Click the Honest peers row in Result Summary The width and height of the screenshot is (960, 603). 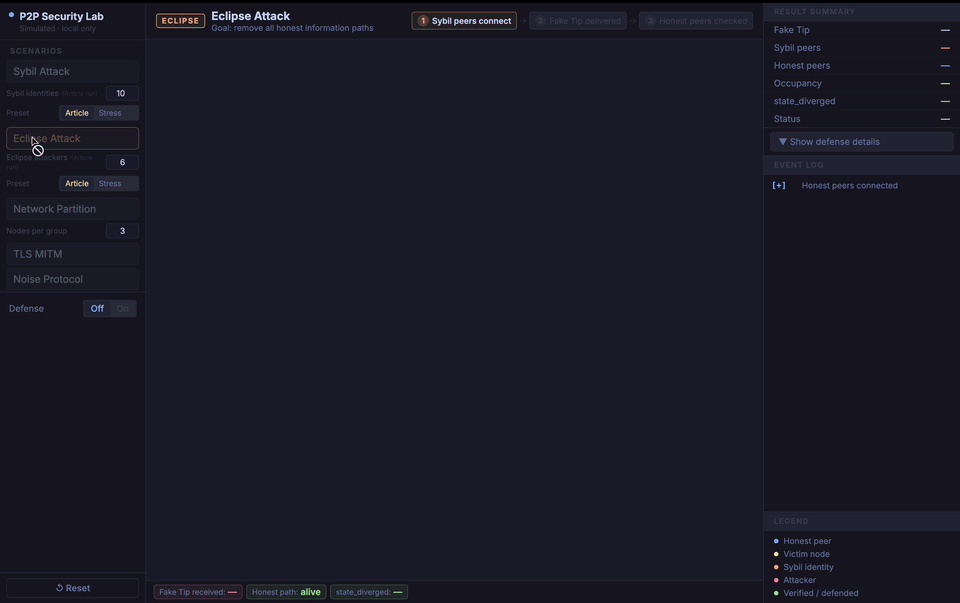pos(861,66)
